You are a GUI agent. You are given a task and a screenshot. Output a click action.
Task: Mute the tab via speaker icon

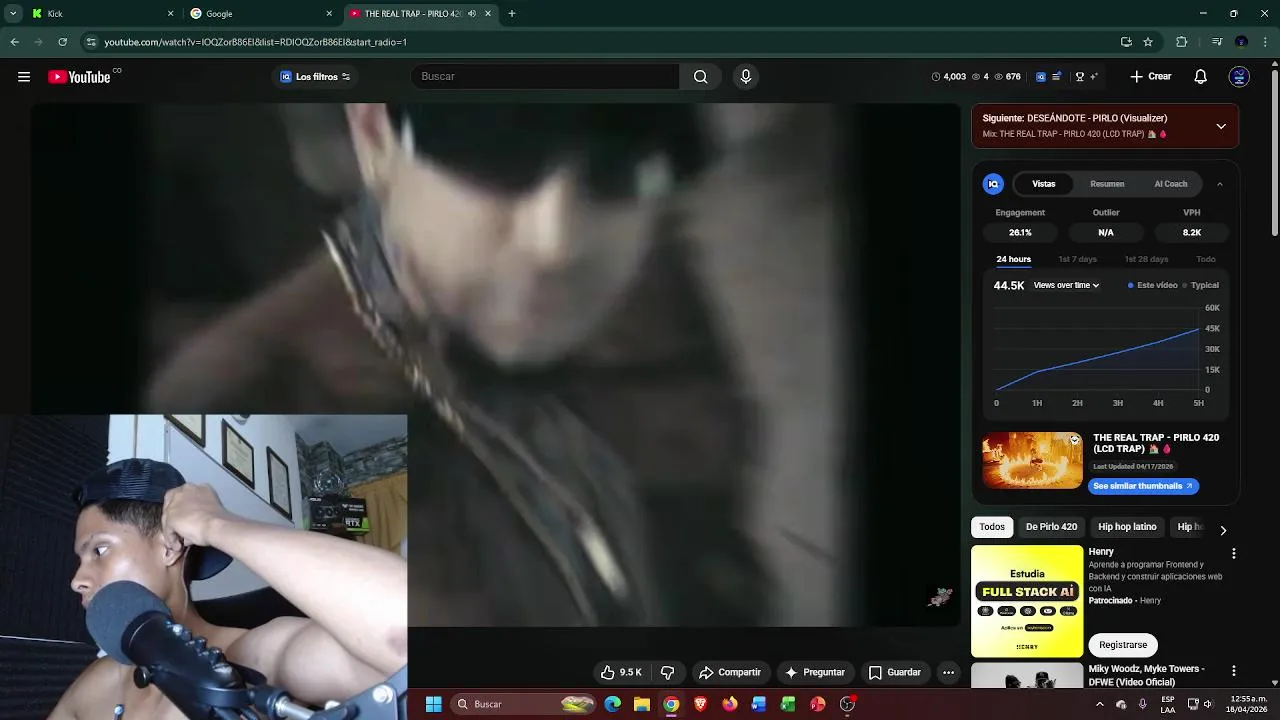click(472, 14)
